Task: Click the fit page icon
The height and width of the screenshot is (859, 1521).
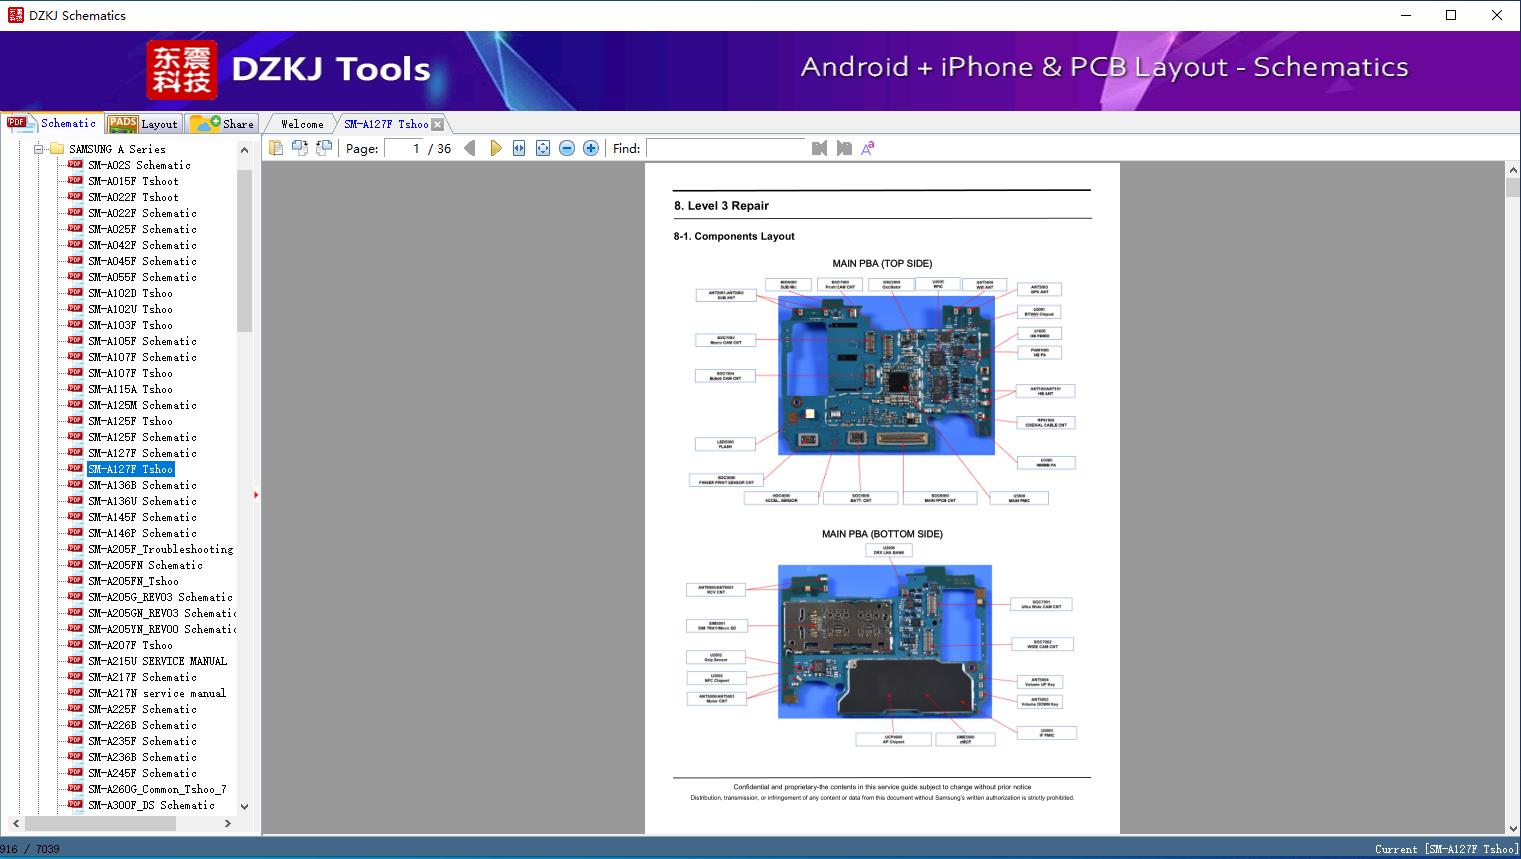Action: click(543, 148)
